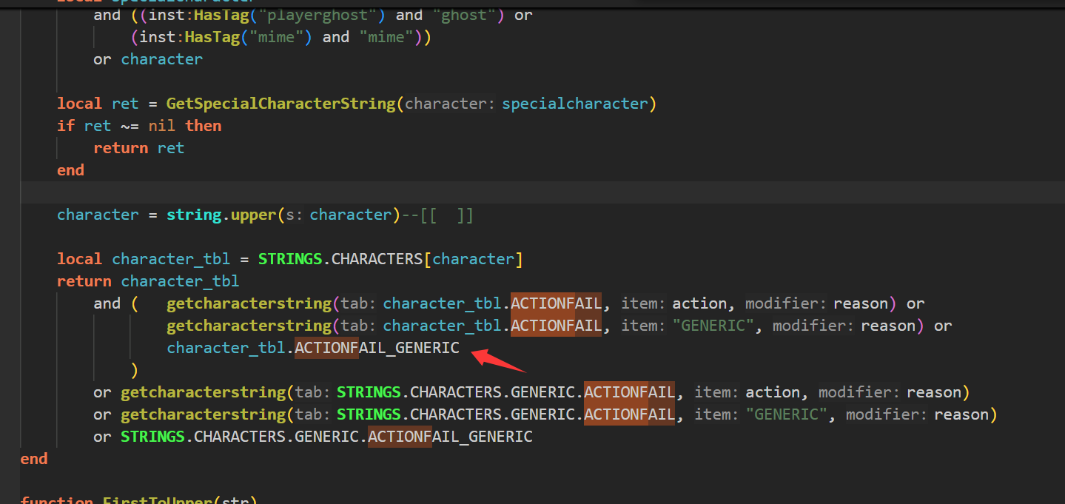The width and height of the screenshot is (1065, 504).
Task: Click the end keyword closing the if block
Action: click(x=71, y=170)
